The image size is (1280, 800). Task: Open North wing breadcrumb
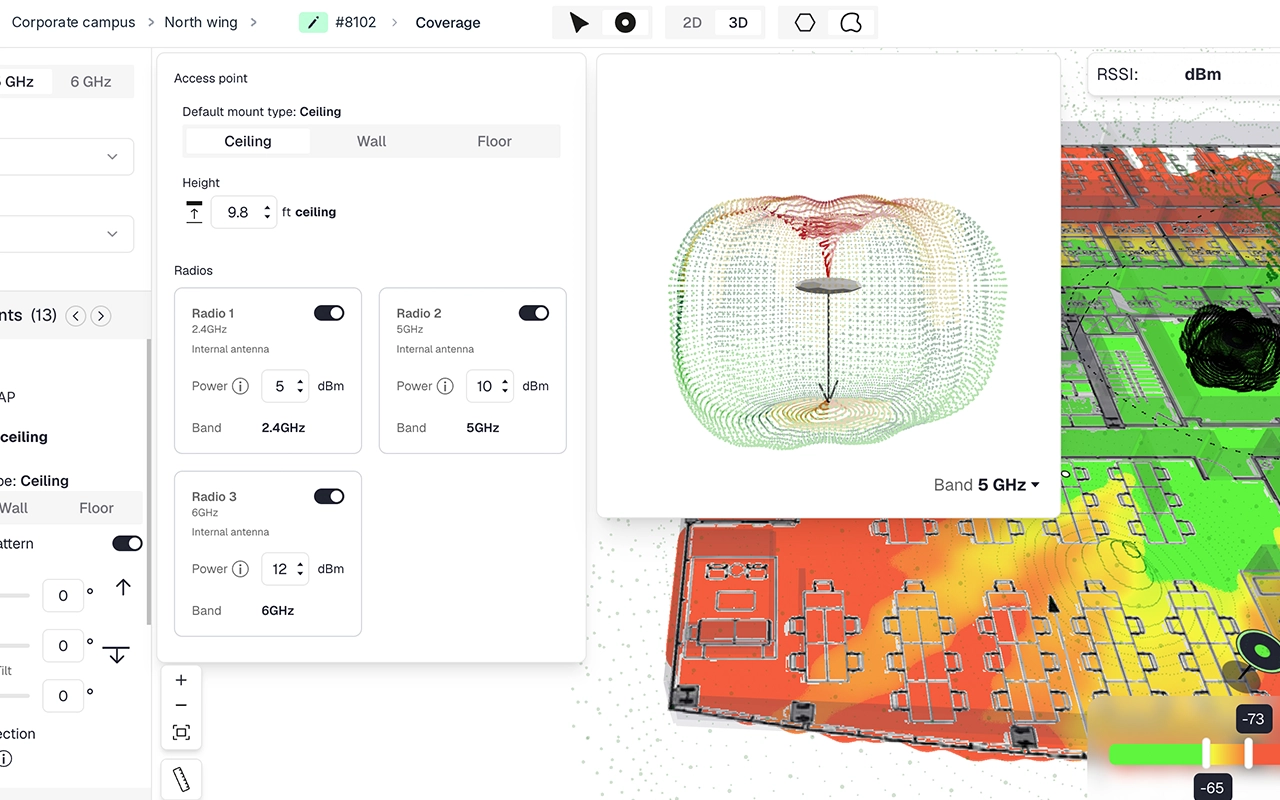point(201,22)
